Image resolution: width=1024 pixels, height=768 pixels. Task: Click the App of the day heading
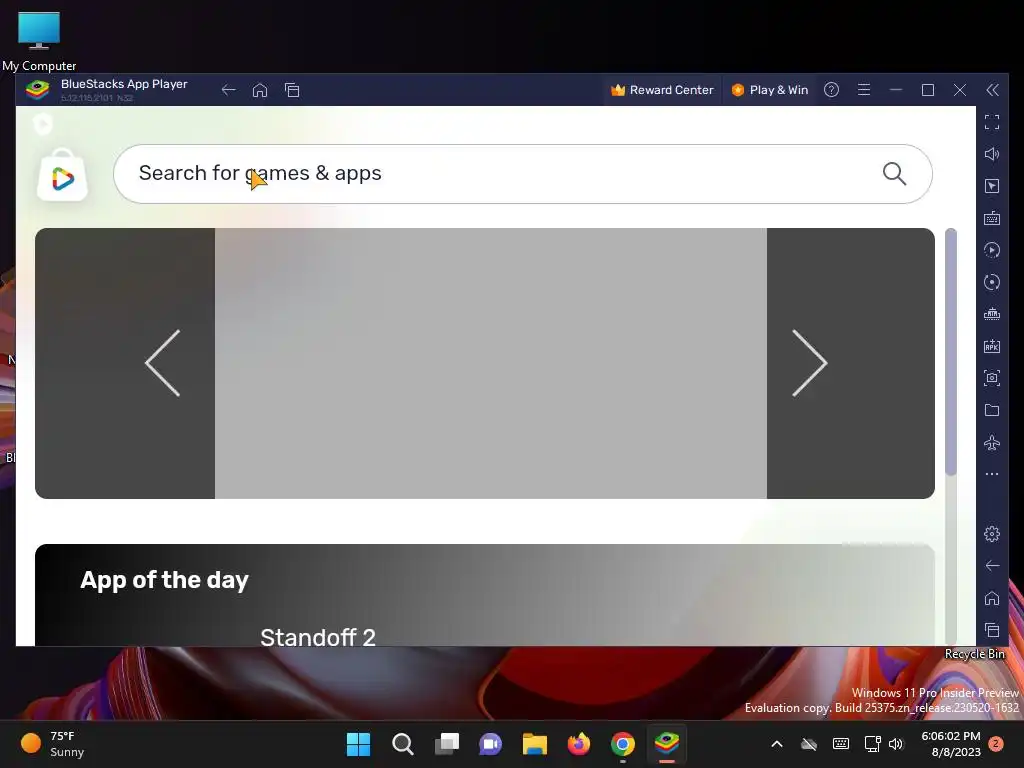click(x=165, y=580)
